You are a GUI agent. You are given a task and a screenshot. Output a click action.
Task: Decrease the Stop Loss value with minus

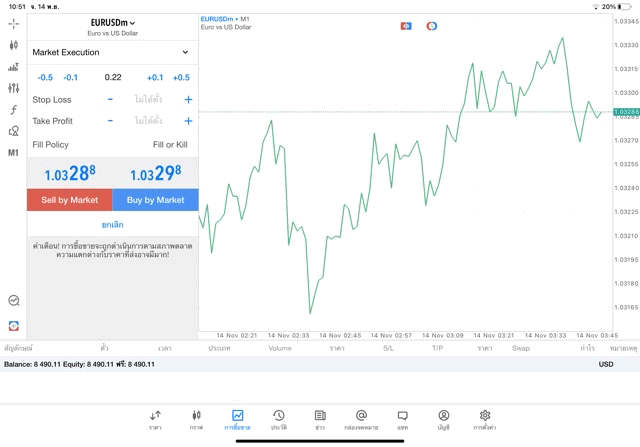coord(110,99)
